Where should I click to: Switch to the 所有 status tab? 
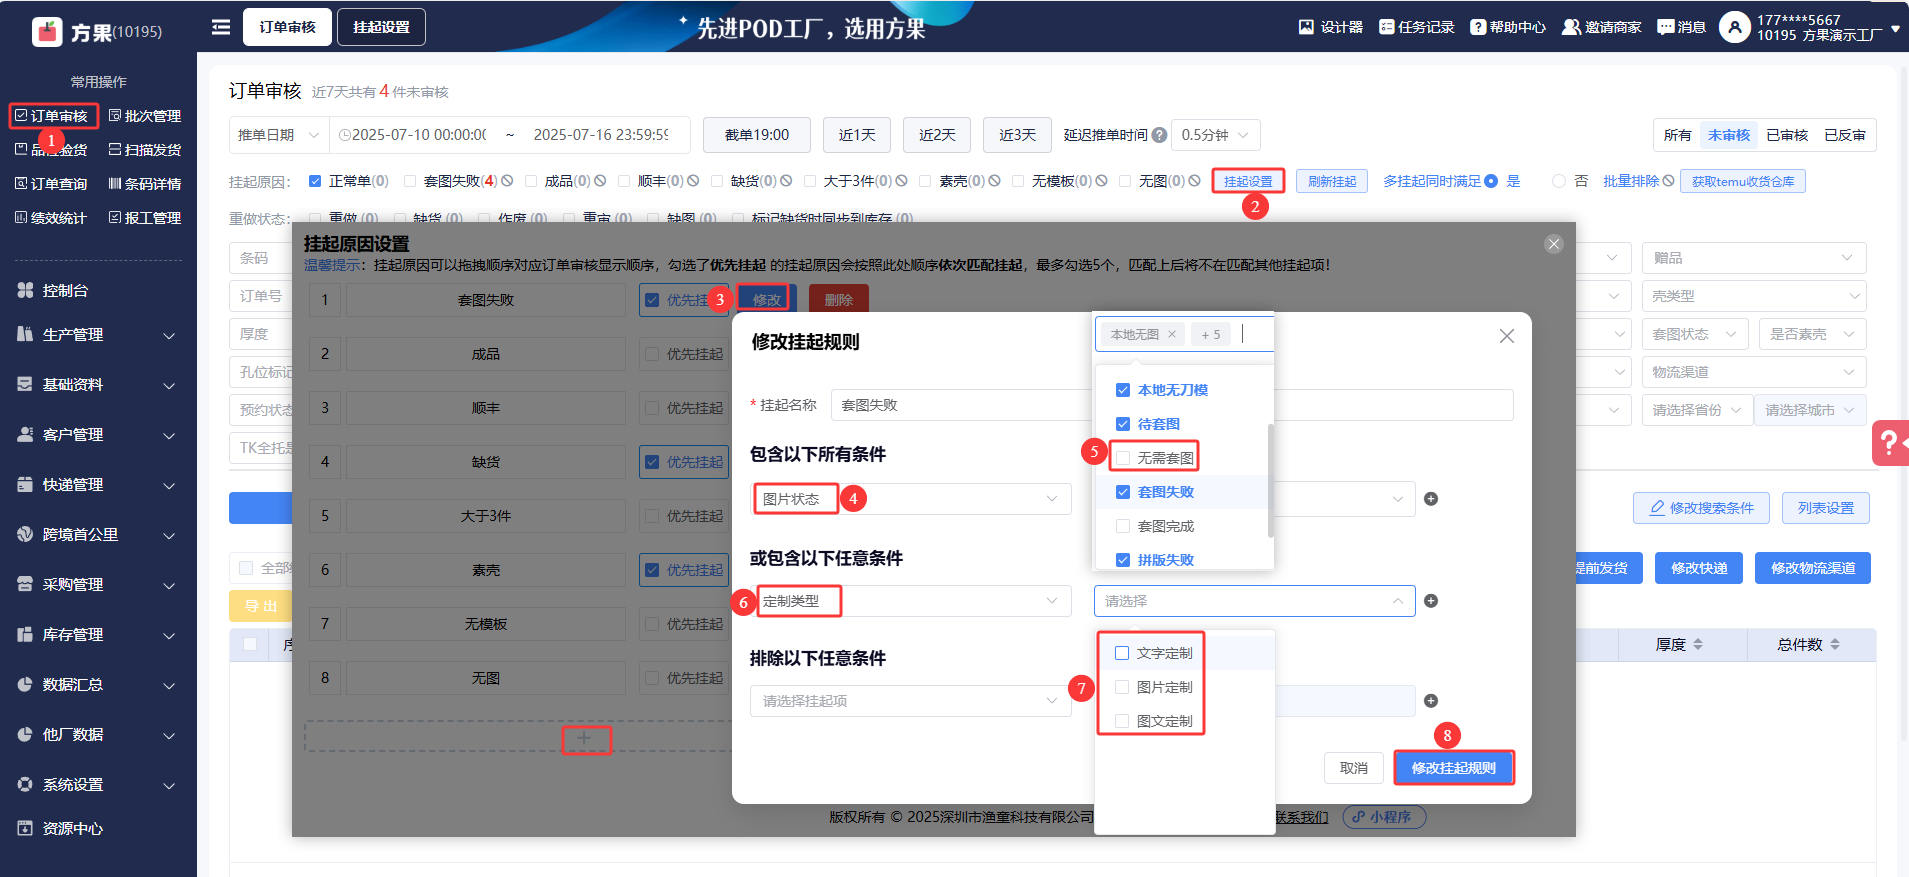1677,135
